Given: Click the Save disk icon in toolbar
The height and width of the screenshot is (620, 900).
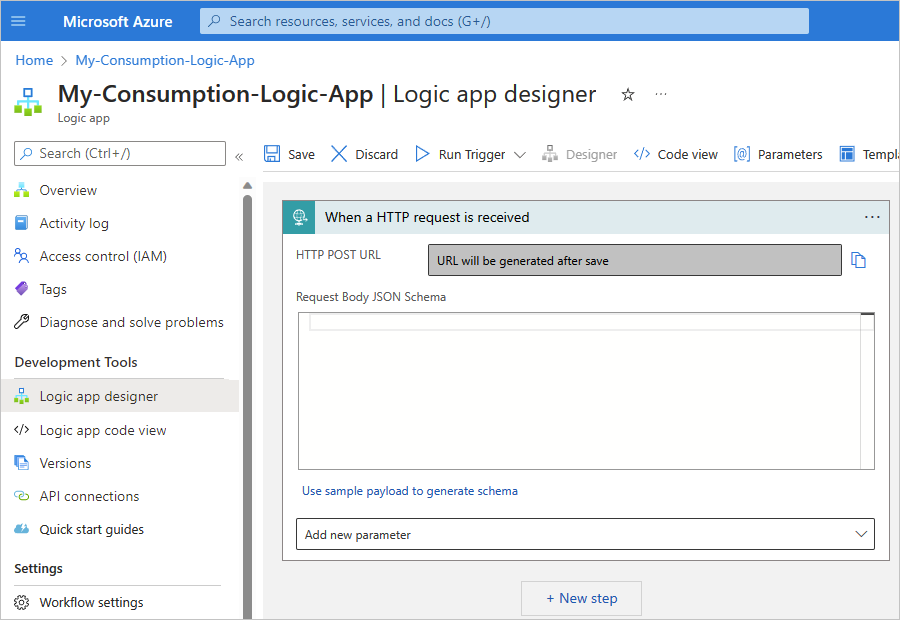Looking at the screenshot, I should pyautogui.click(x=272, y=154).
